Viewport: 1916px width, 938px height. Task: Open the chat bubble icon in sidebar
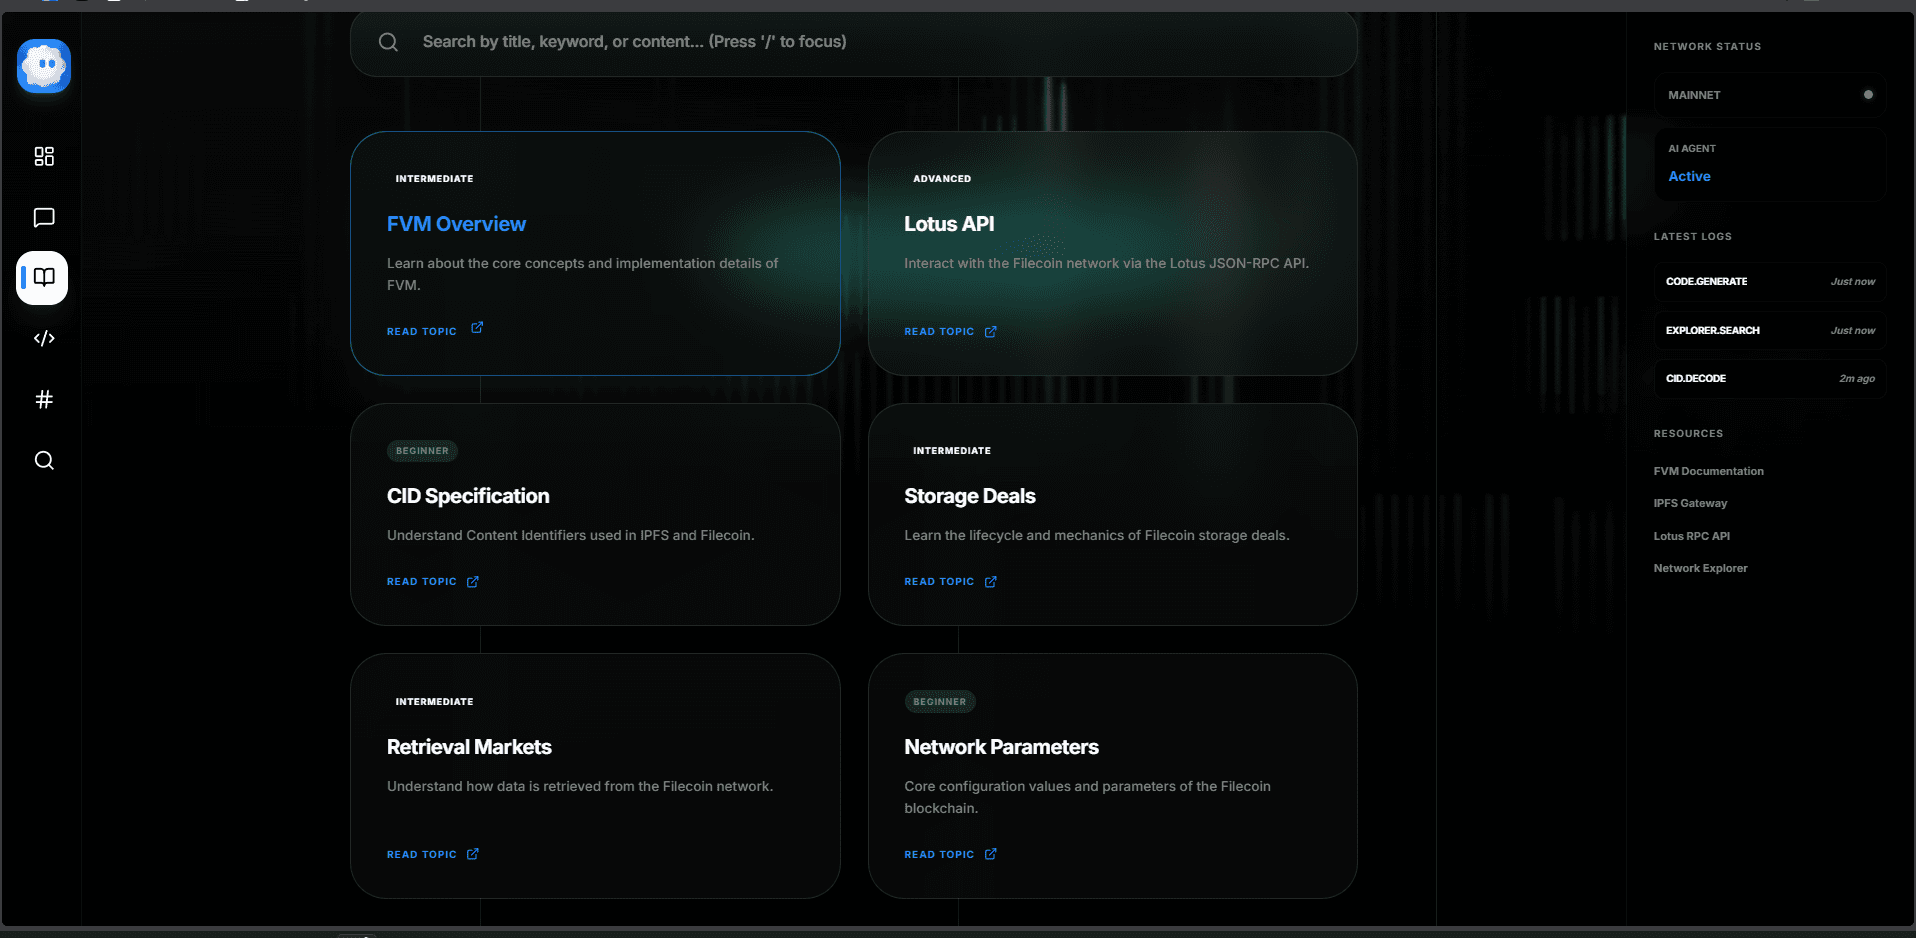tap(44, 217)
